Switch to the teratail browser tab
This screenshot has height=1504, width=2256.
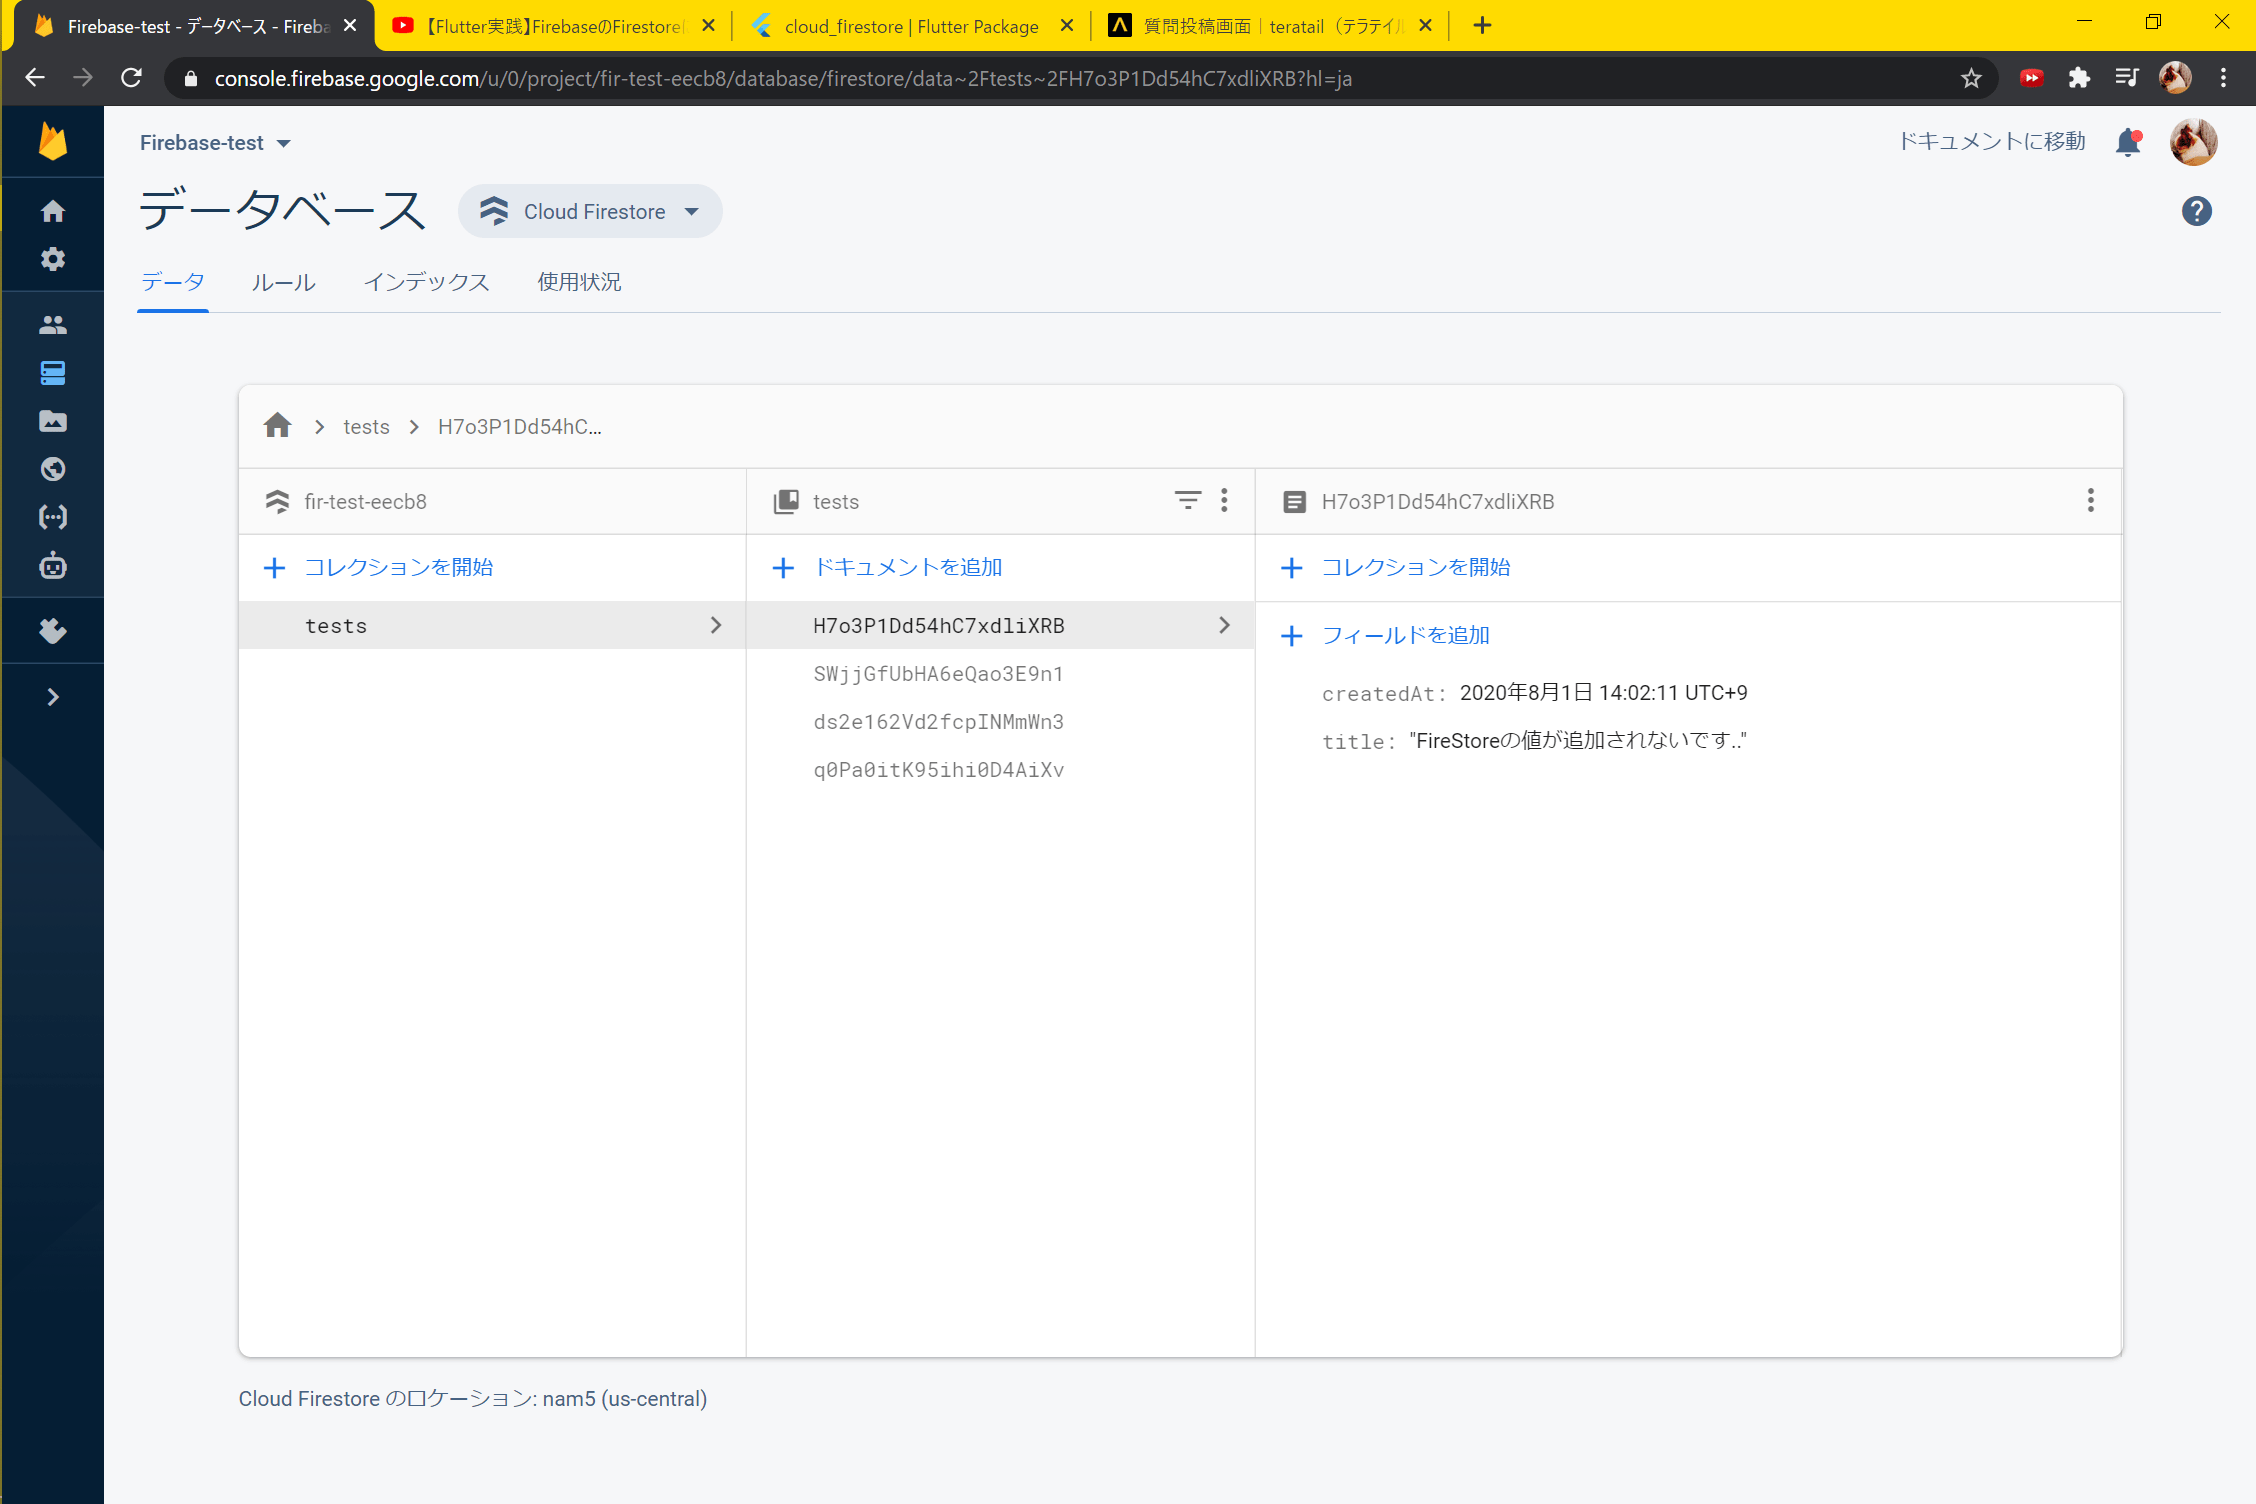(1270, 26)
